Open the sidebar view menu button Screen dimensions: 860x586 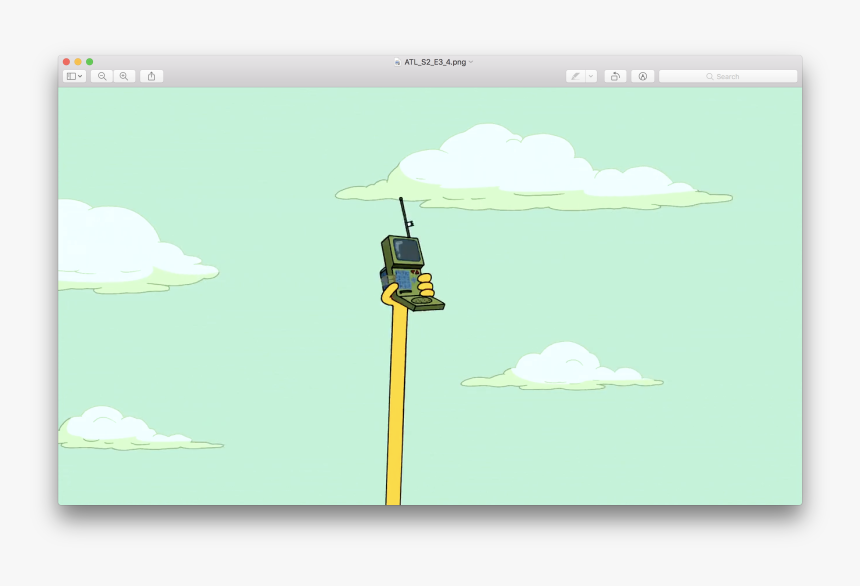74,76
